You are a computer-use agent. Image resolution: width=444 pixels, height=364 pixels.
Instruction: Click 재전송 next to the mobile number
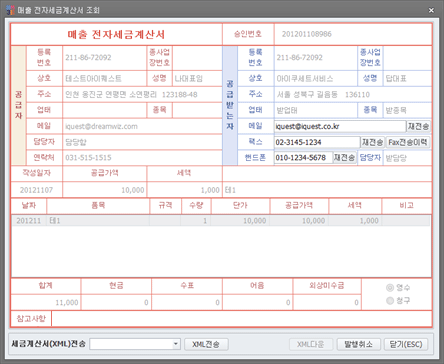tap(345, 158)
